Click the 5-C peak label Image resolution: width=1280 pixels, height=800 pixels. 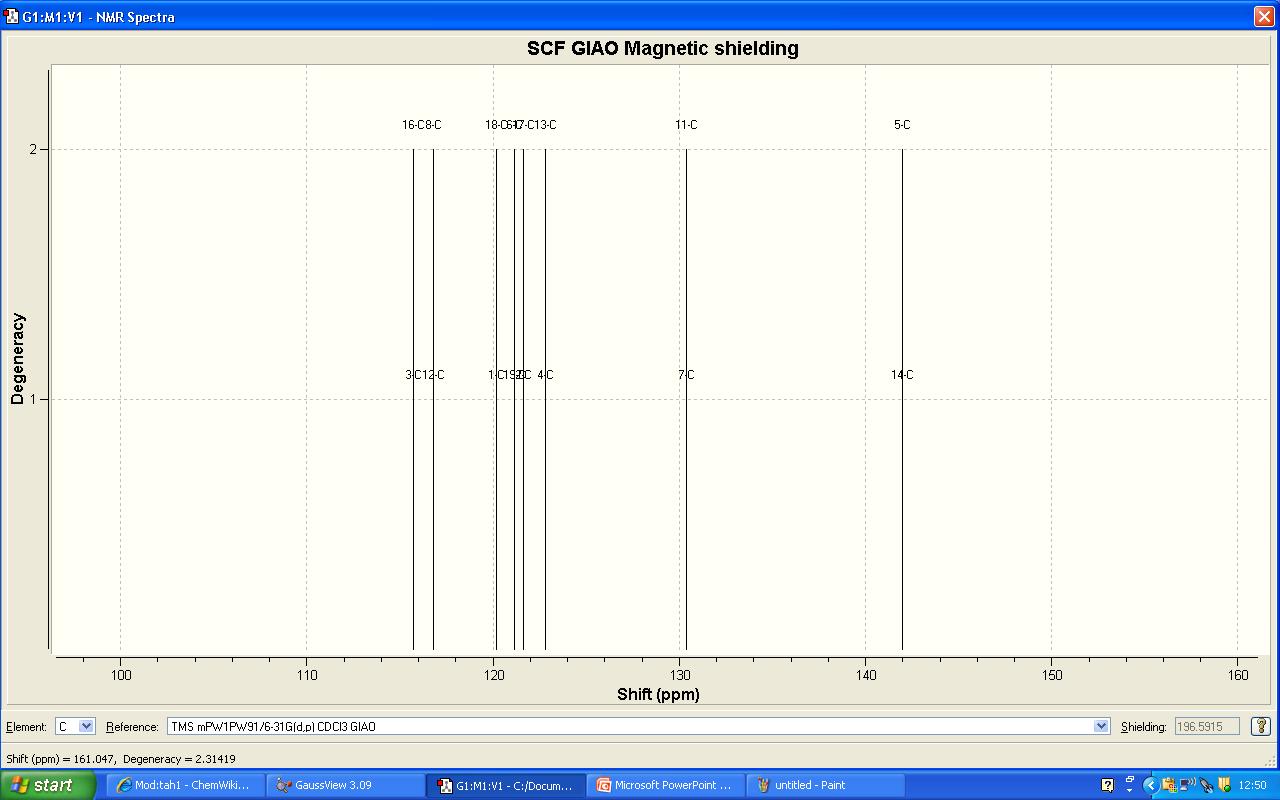(x=902, y=125)
